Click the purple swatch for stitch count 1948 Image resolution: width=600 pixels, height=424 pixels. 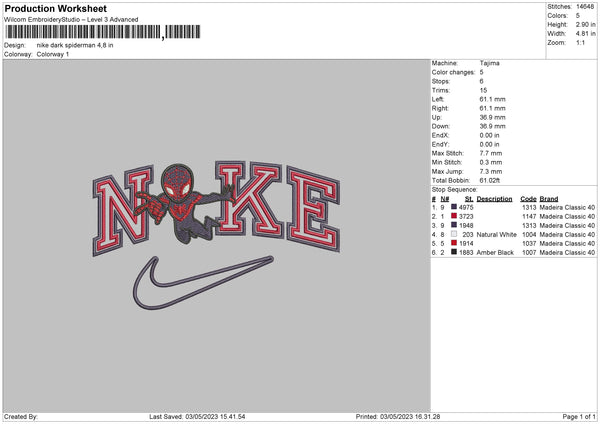(454, 225)
